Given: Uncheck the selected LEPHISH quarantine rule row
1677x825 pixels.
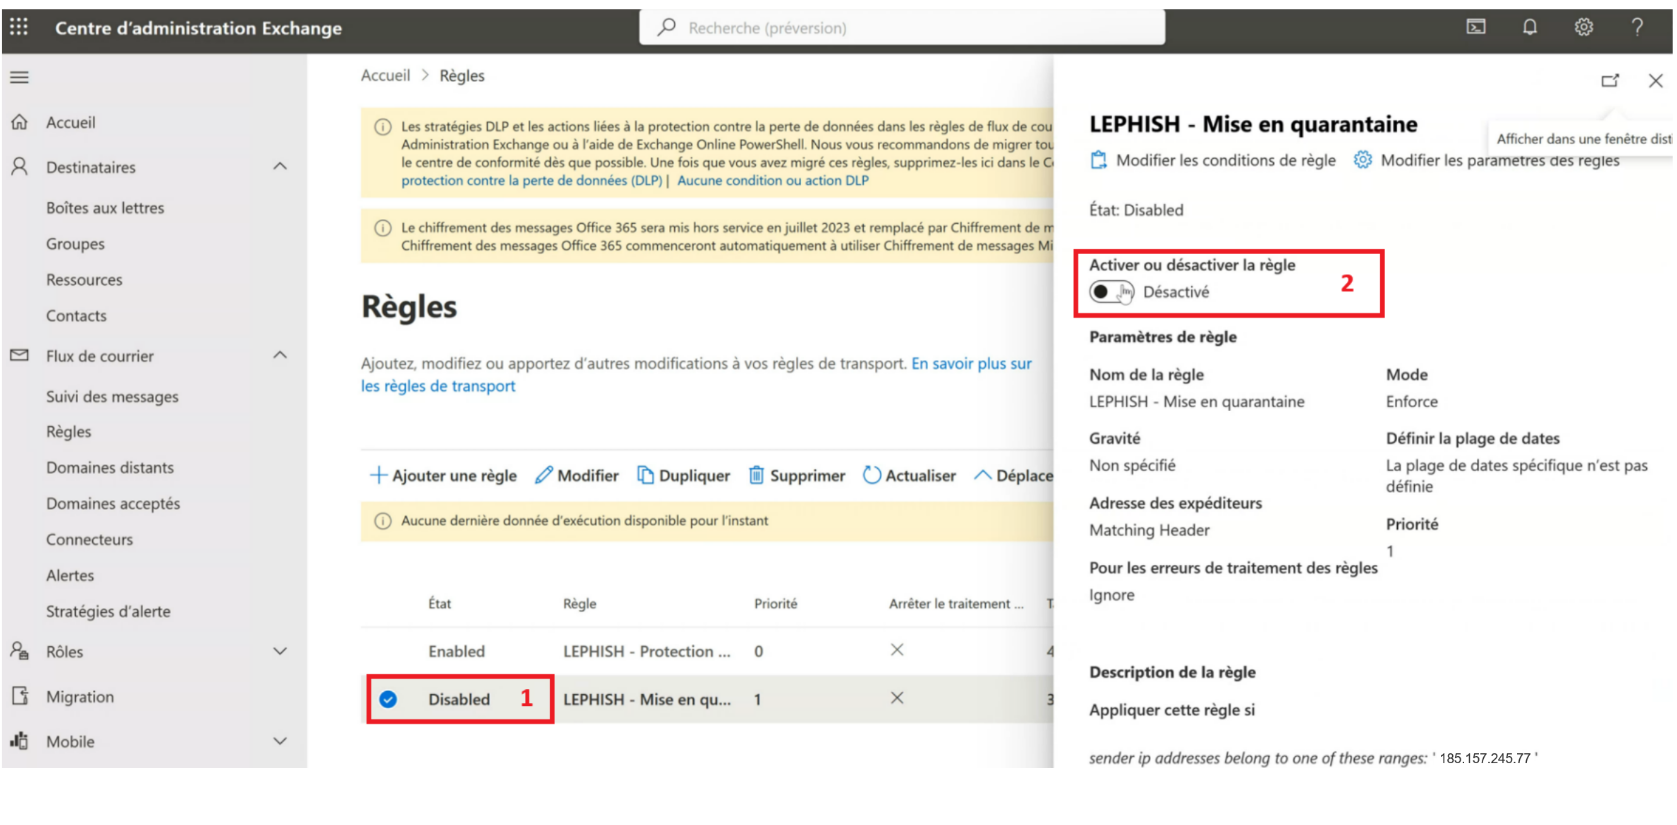Looking at the screenshot, I should coord(388,700).
